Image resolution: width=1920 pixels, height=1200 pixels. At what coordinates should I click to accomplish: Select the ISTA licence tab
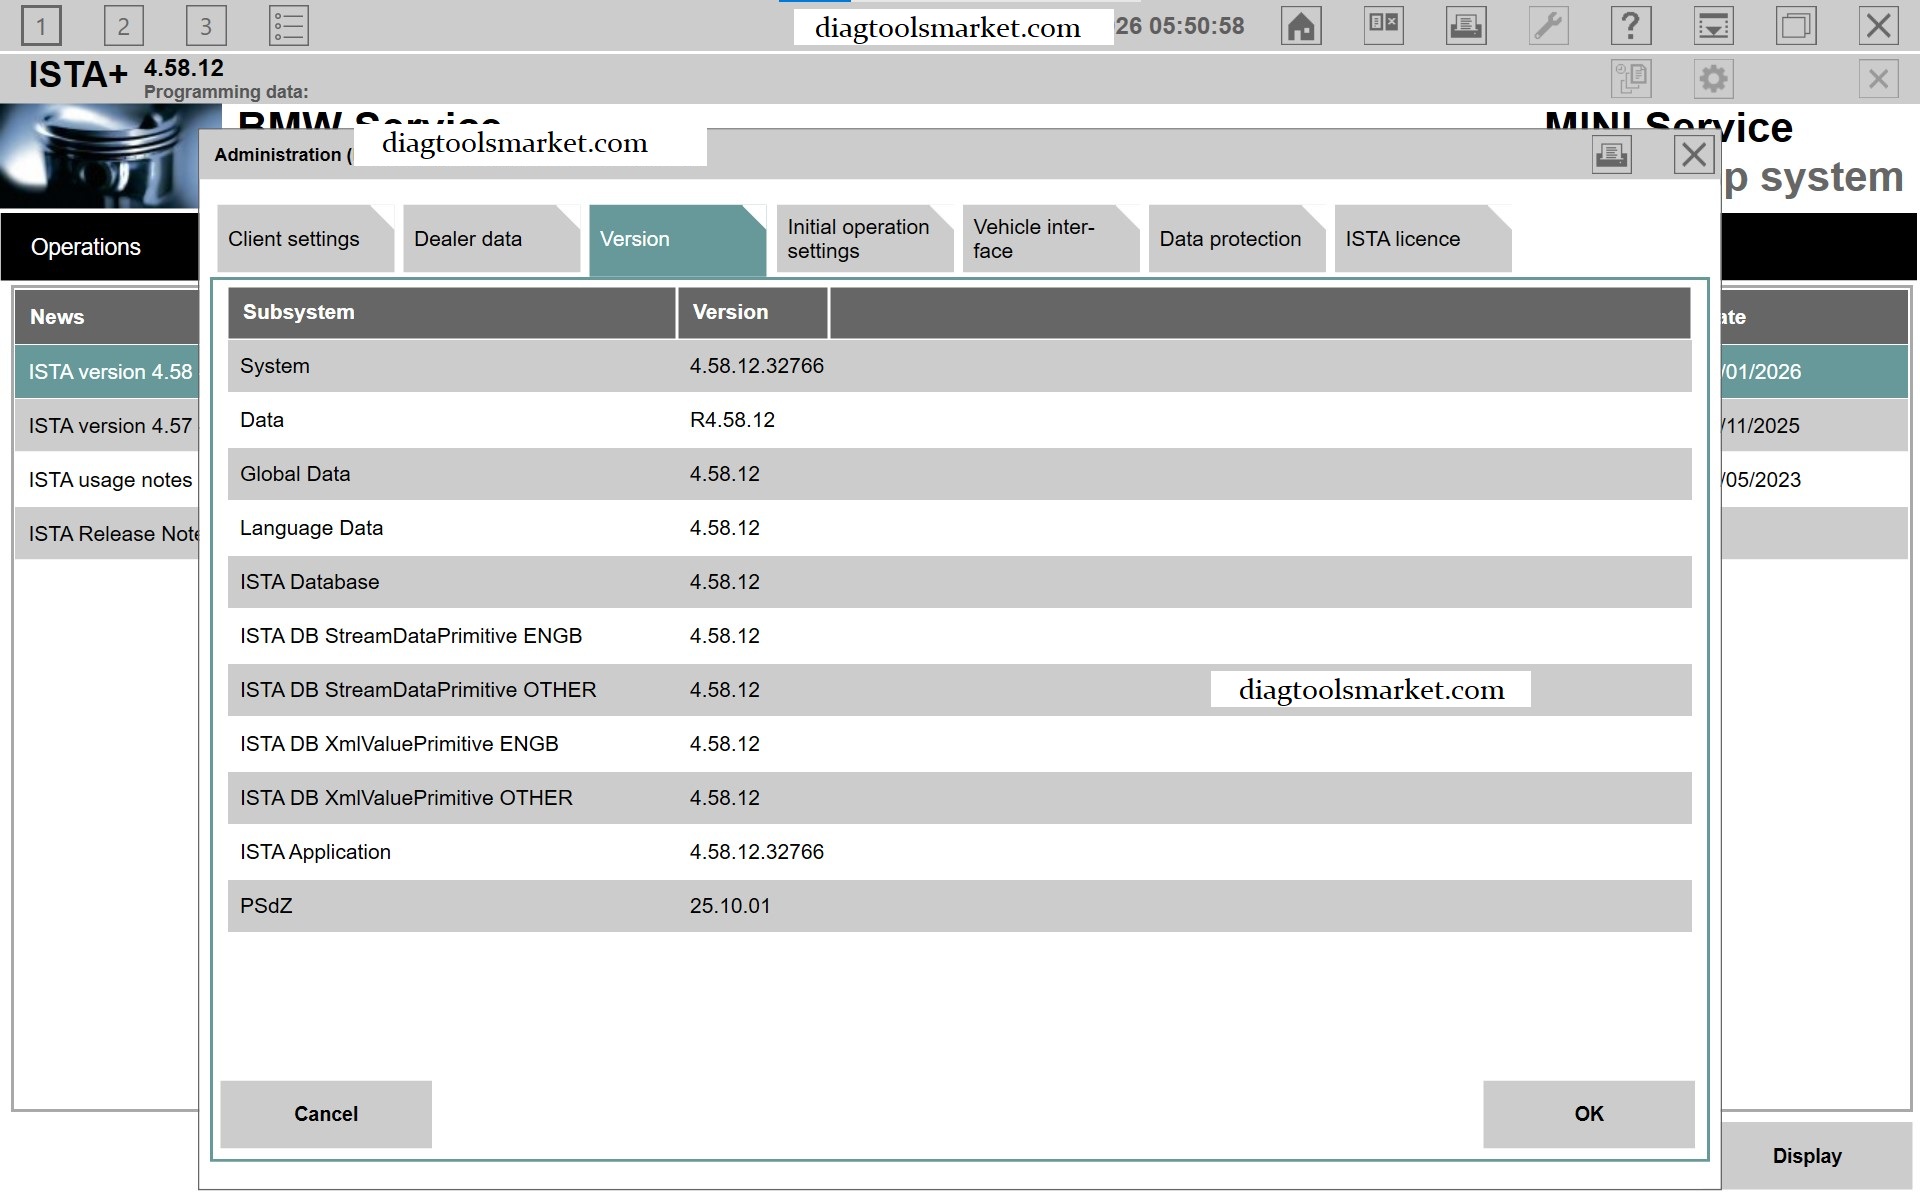tap(1403, 239)
